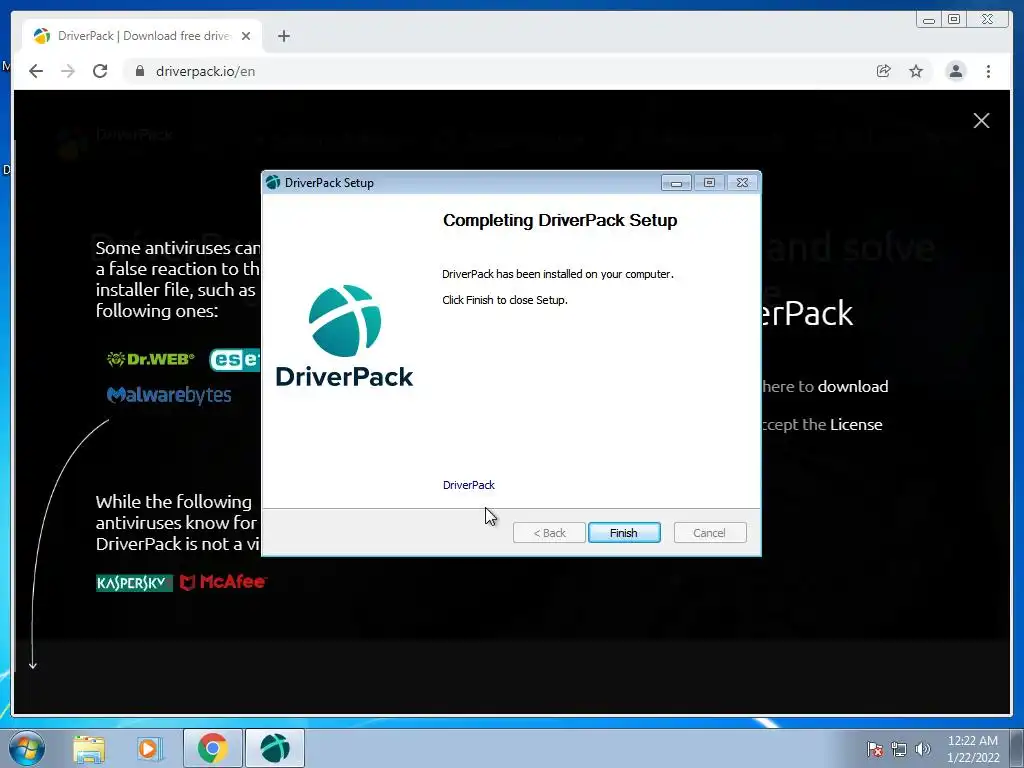Minimize the DriverPack Setup dialog

click(x=676, y=183)
